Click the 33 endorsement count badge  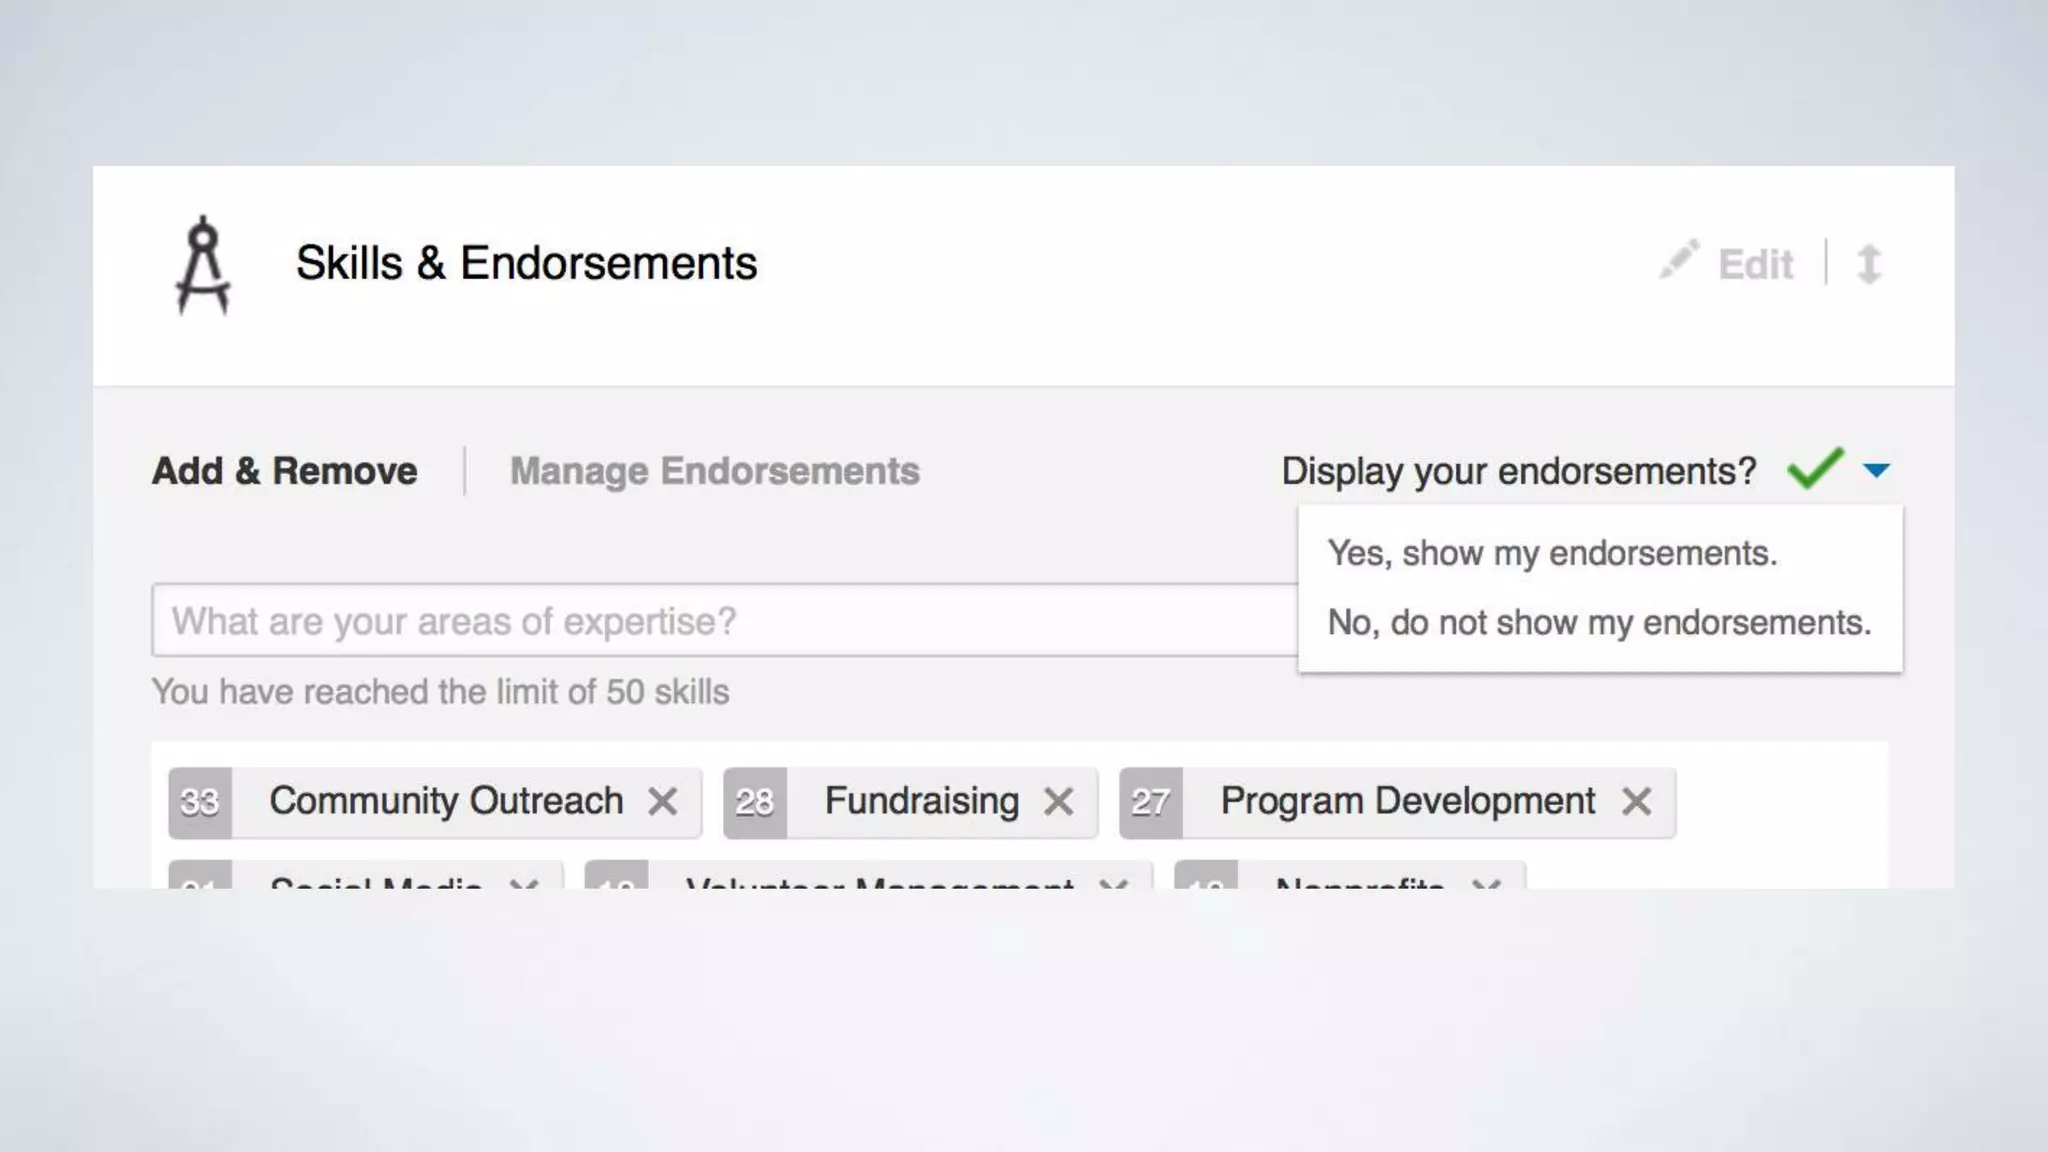pos(200,802)
